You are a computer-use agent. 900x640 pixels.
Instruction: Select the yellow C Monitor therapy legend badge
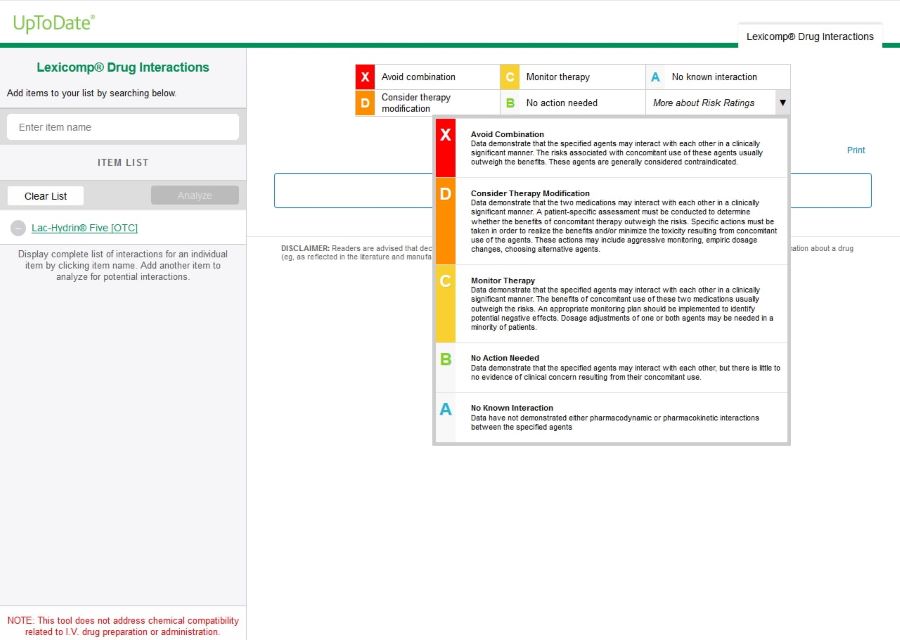(x=510, y=76)
